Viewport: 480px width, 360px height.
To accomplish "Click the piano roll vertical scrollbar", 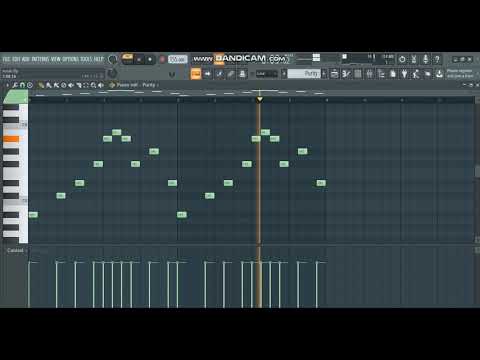I will [x=477, y=172].
